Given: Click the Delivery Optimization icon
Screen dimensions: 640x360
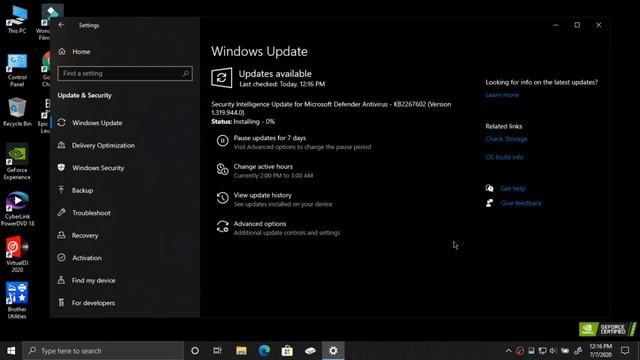Looking at the screenshot, I should [61, 145].
